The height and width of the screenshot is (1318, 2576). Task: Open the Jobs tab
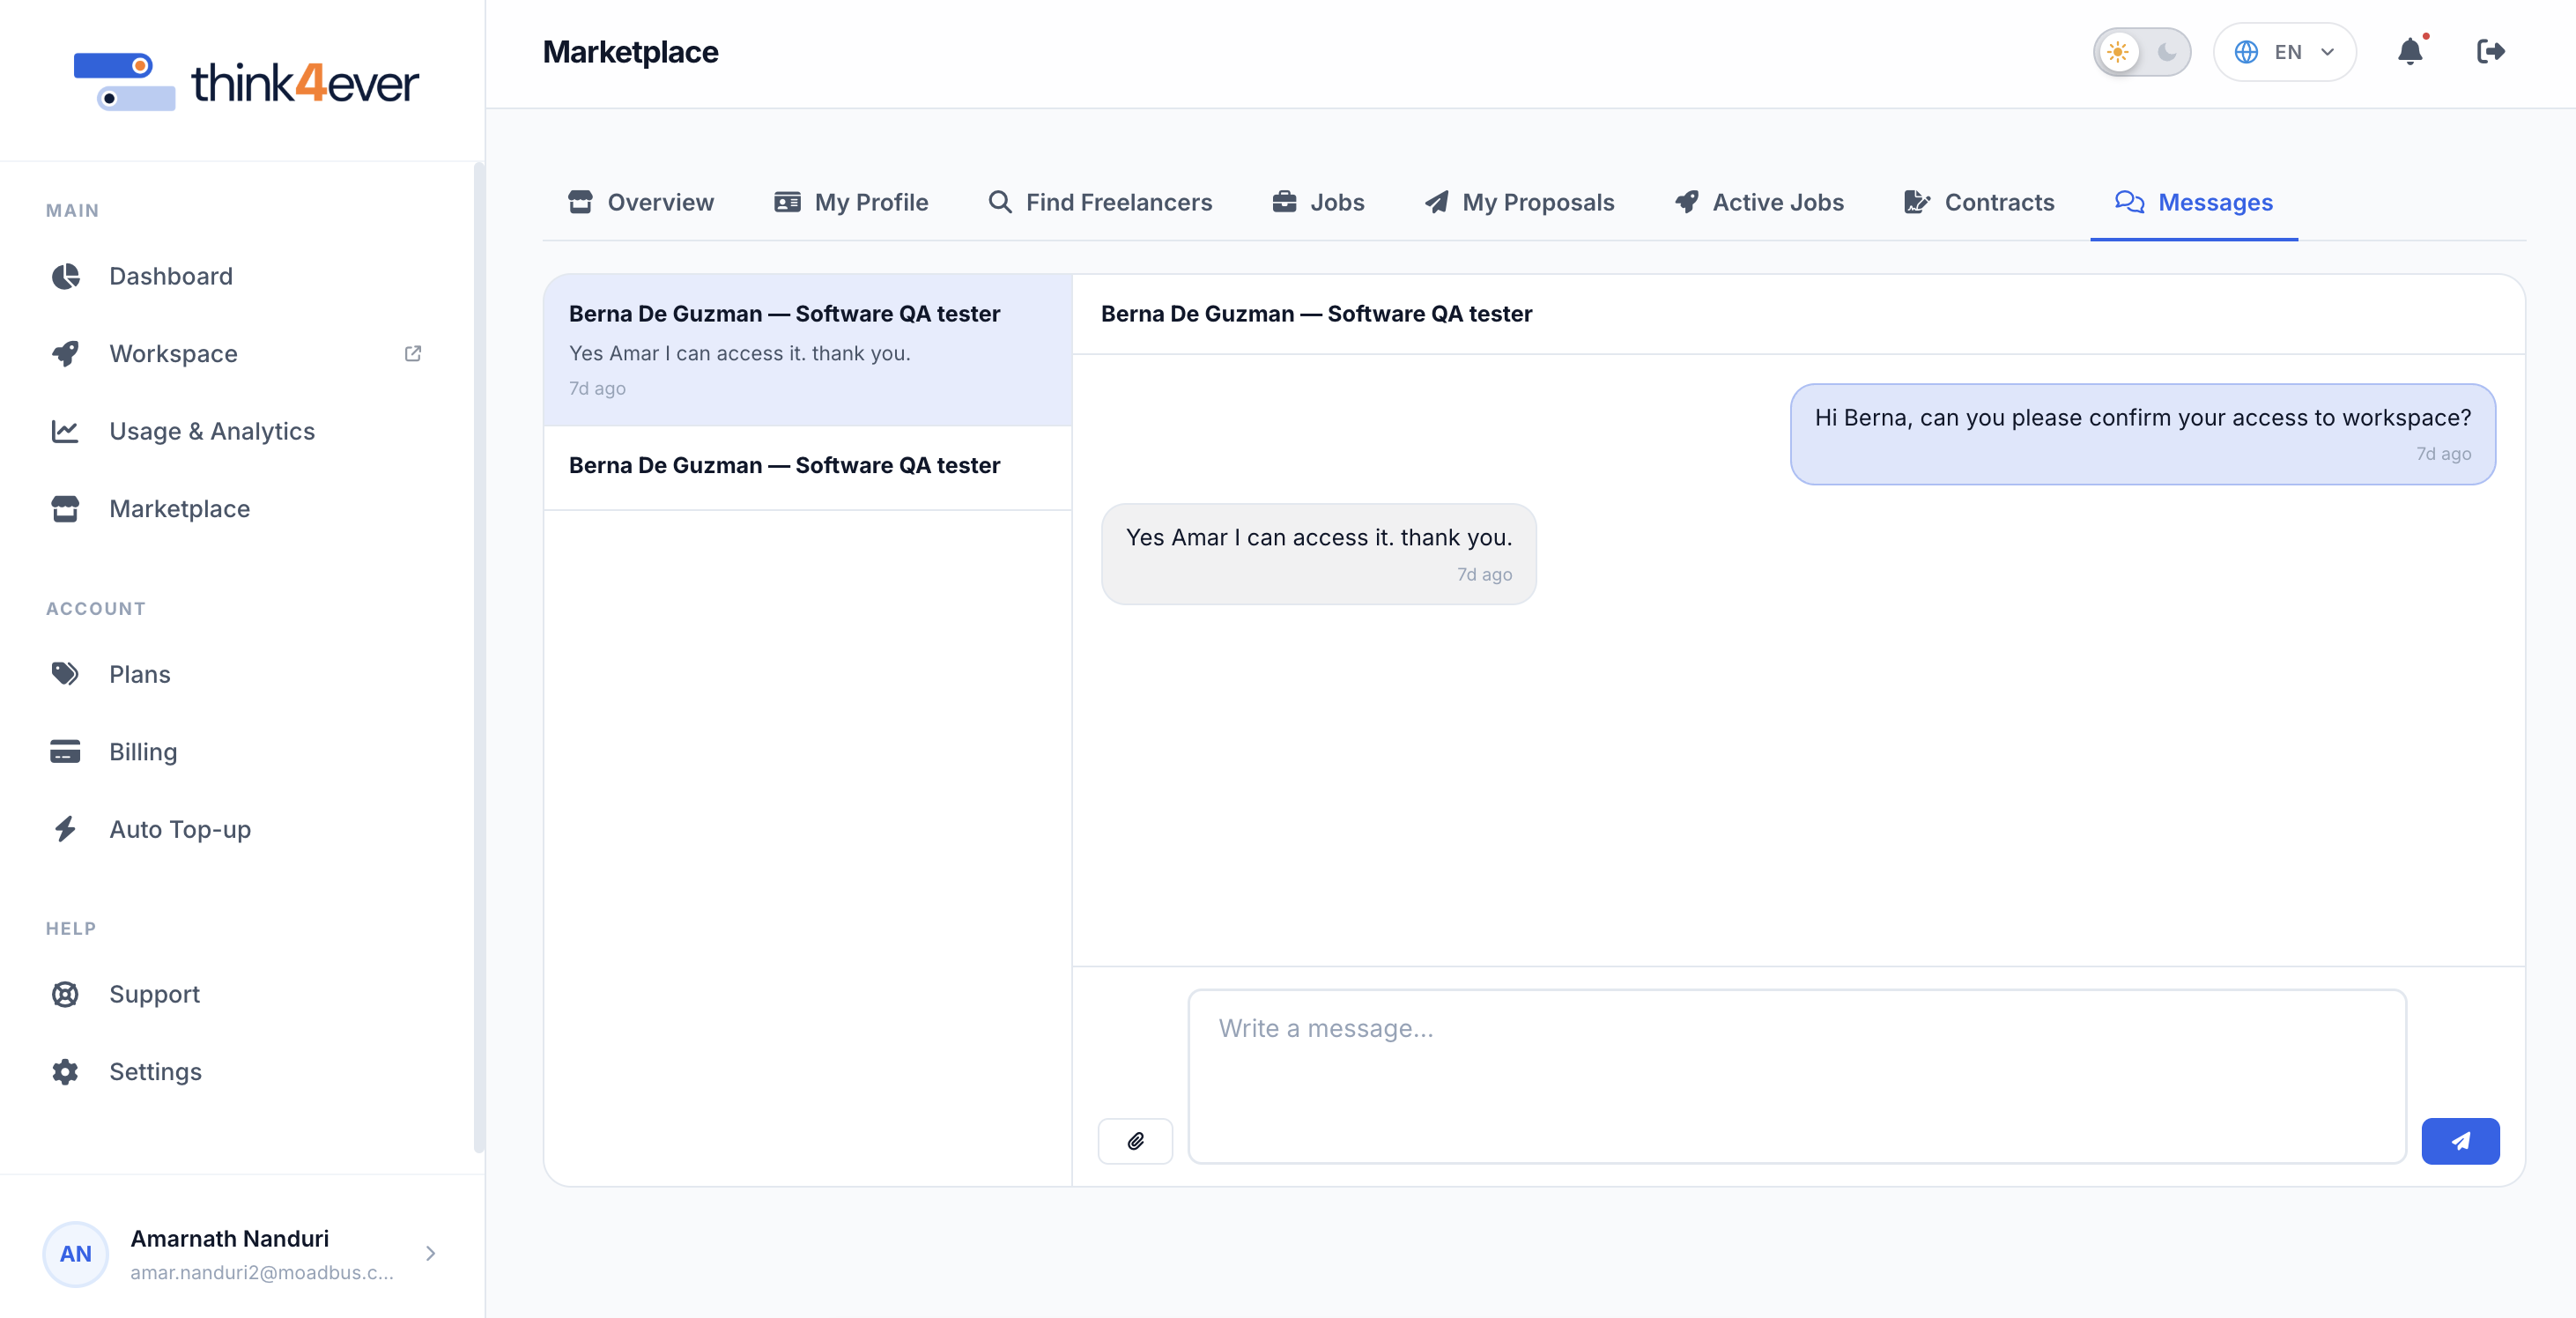pos(1318,202)
